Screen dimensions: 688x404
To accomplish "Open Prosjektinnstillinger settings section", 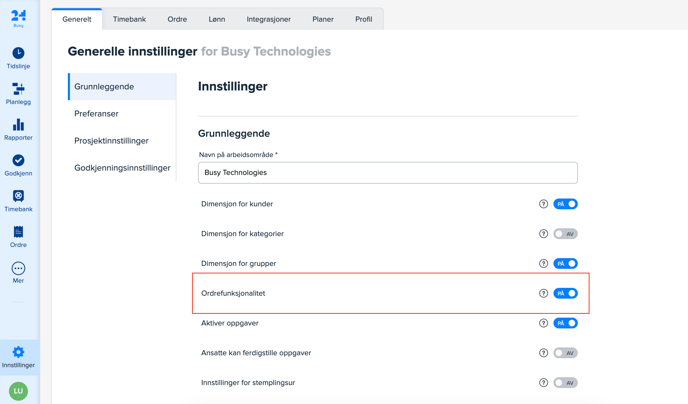I will [x=111, y=141].
